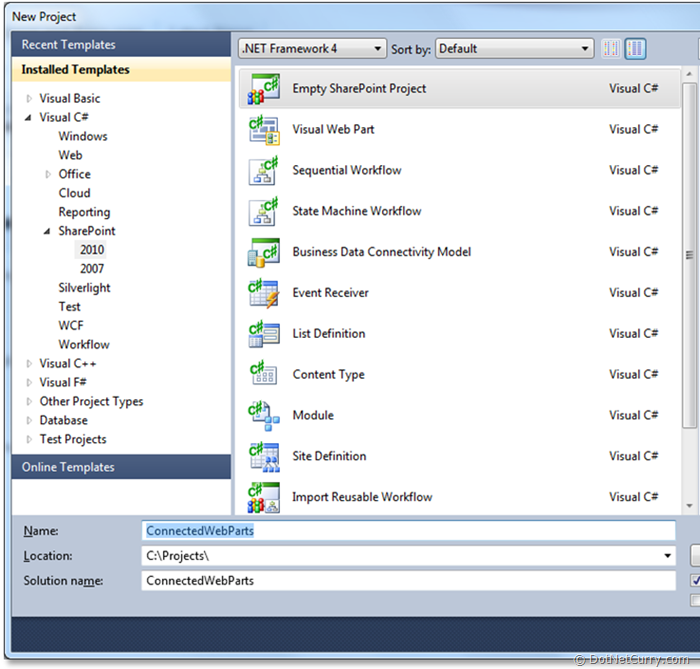Click 'Empty SharePoint Project' template name
The image size is (700, 669).
[359, 89]
